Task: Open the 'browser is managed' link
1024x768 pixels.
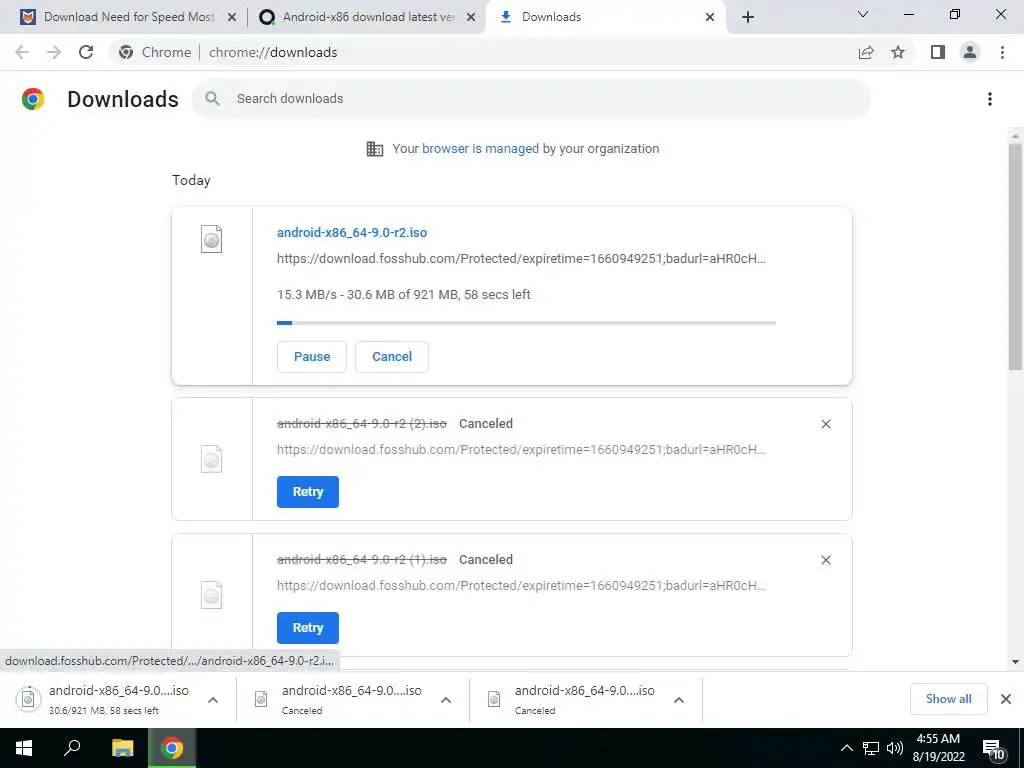Action: pos(481,149)
